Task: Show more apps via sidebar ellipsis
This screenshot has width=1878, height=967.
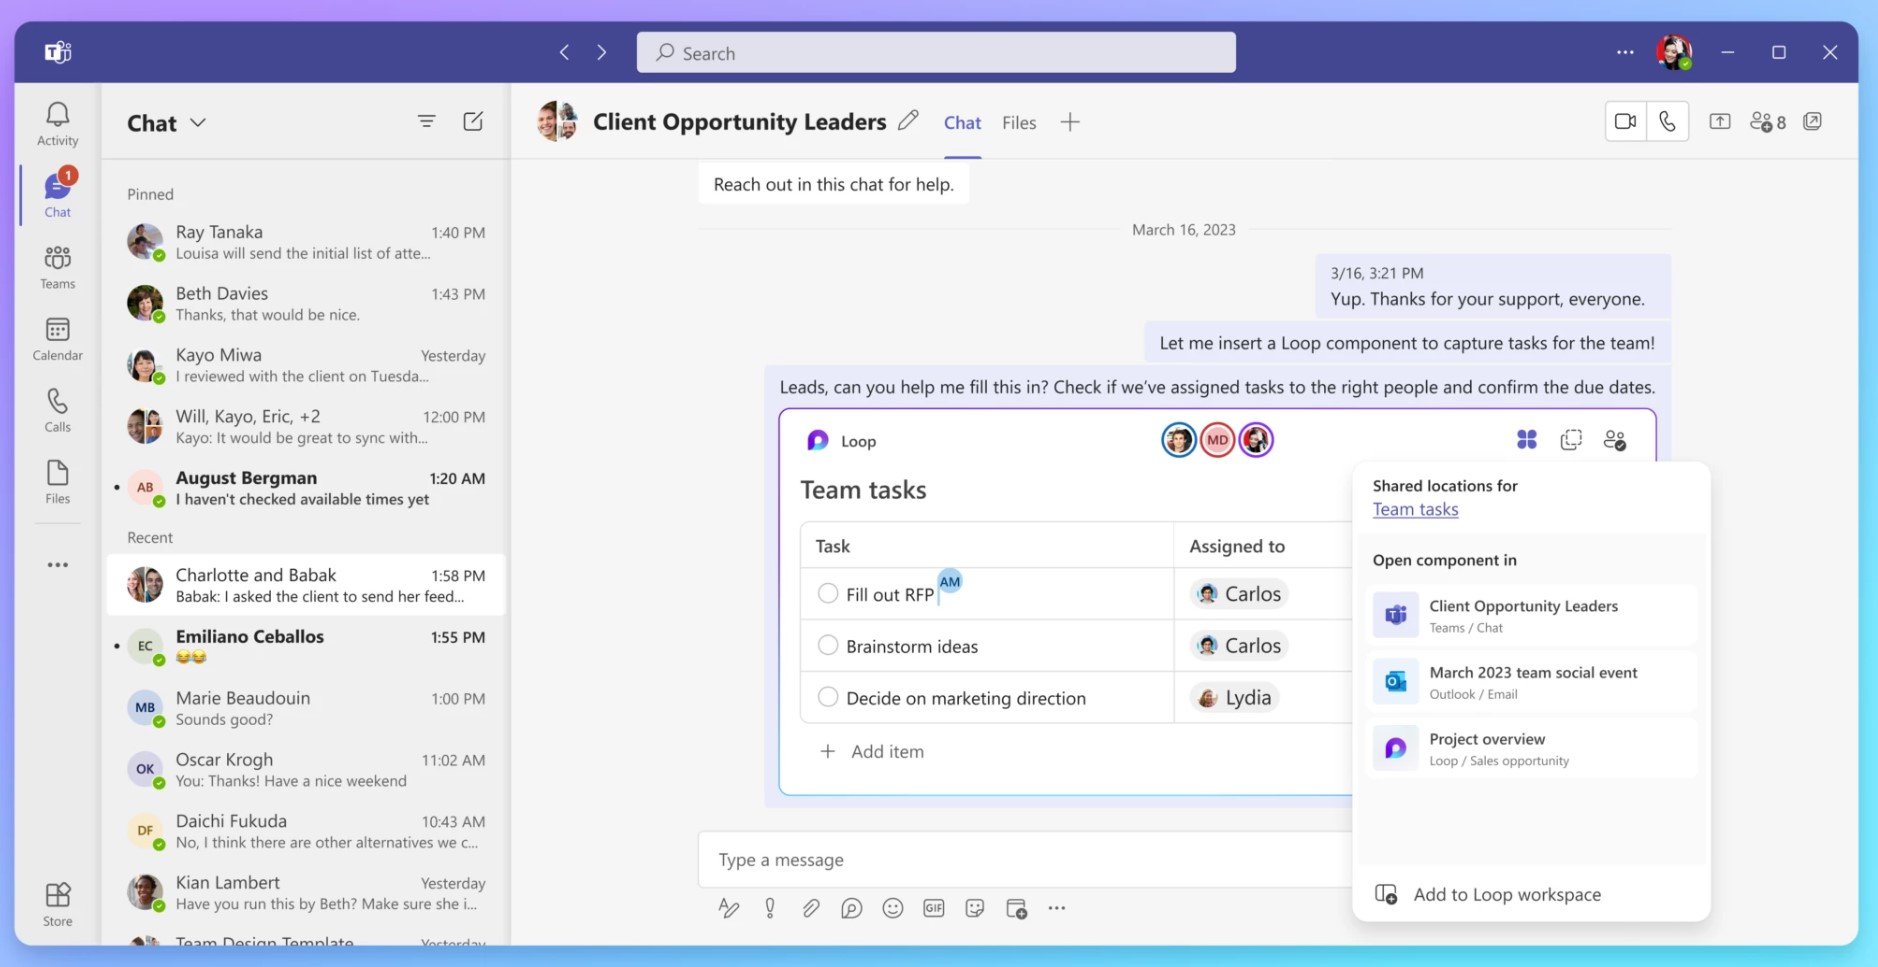Action: pos(57,565)
